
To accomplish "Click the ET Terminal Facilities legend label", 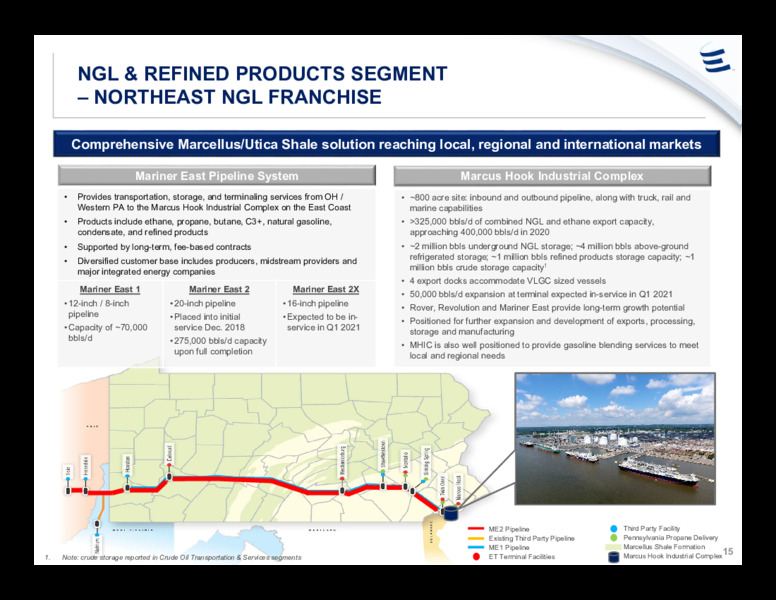I will [522, 556].
